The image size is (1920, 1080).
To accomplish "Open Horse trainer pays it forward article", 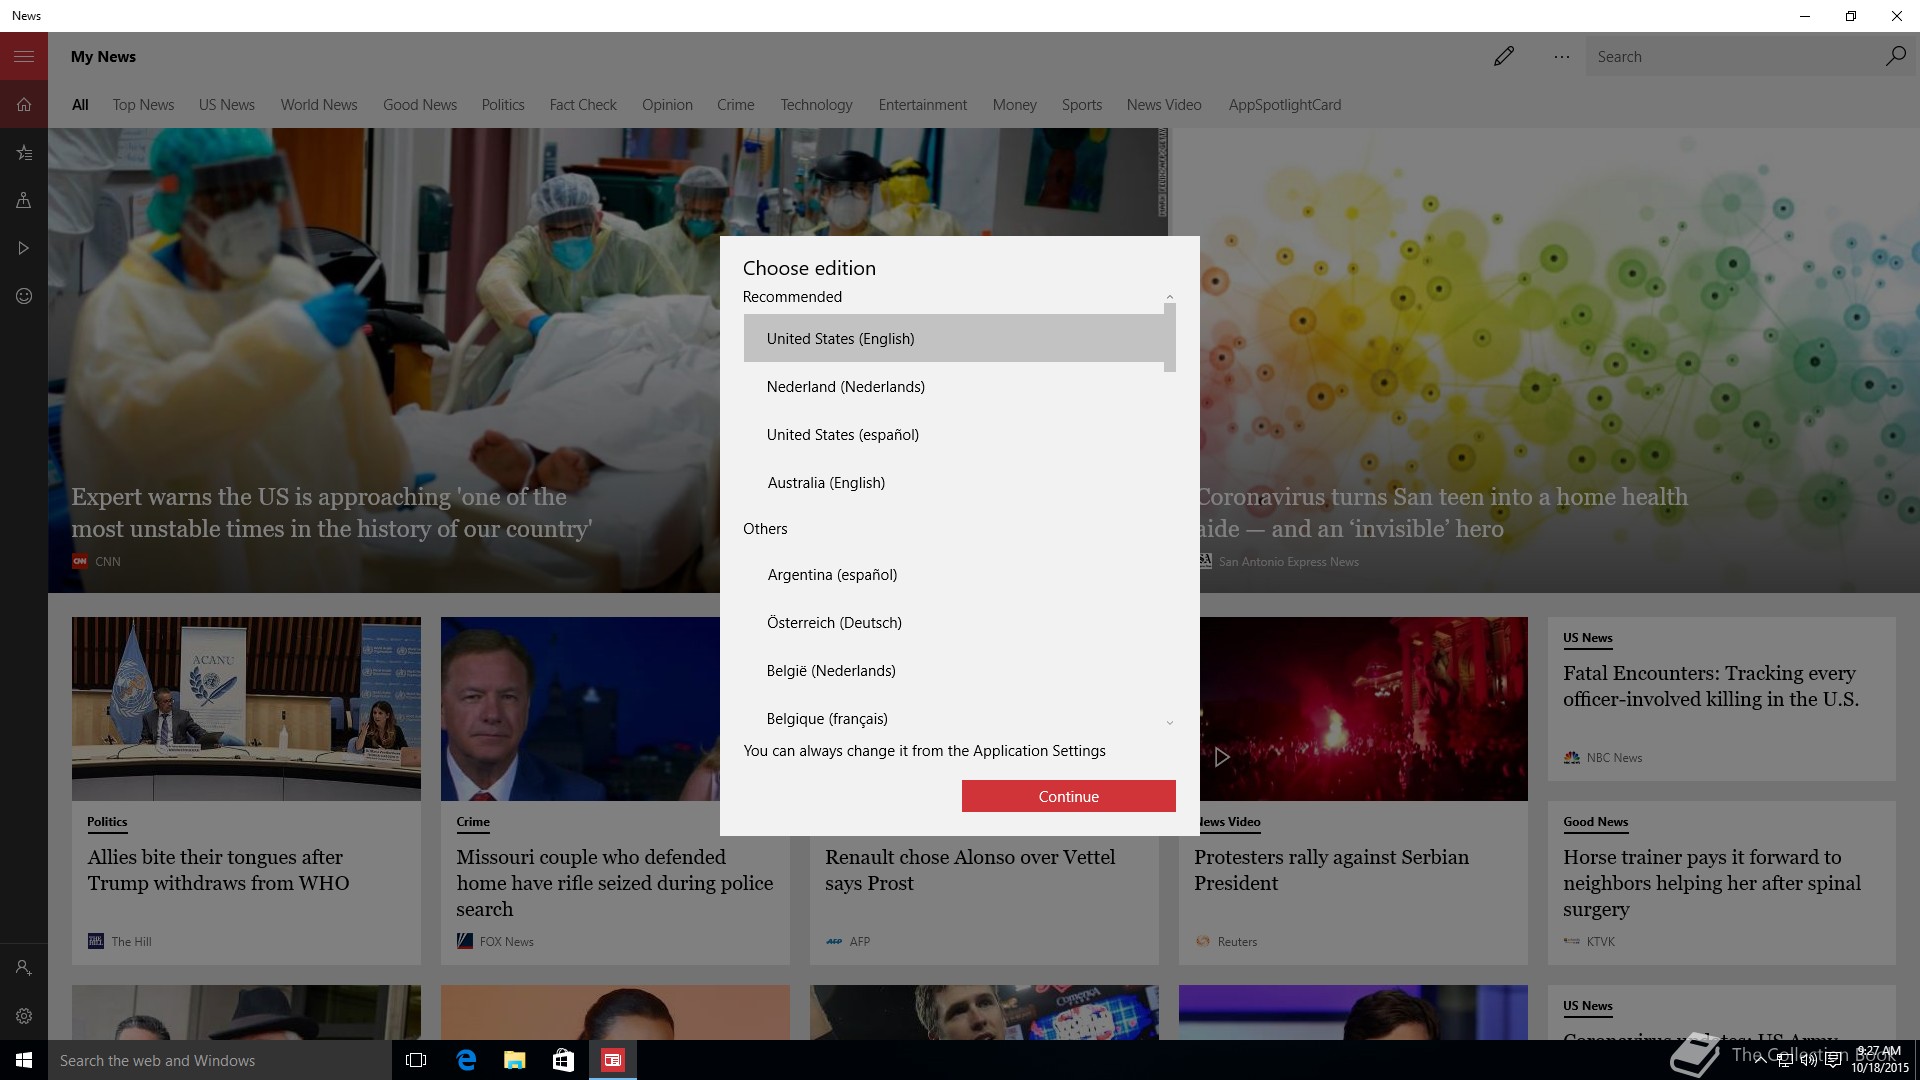I will click(x=1712, y=883).
